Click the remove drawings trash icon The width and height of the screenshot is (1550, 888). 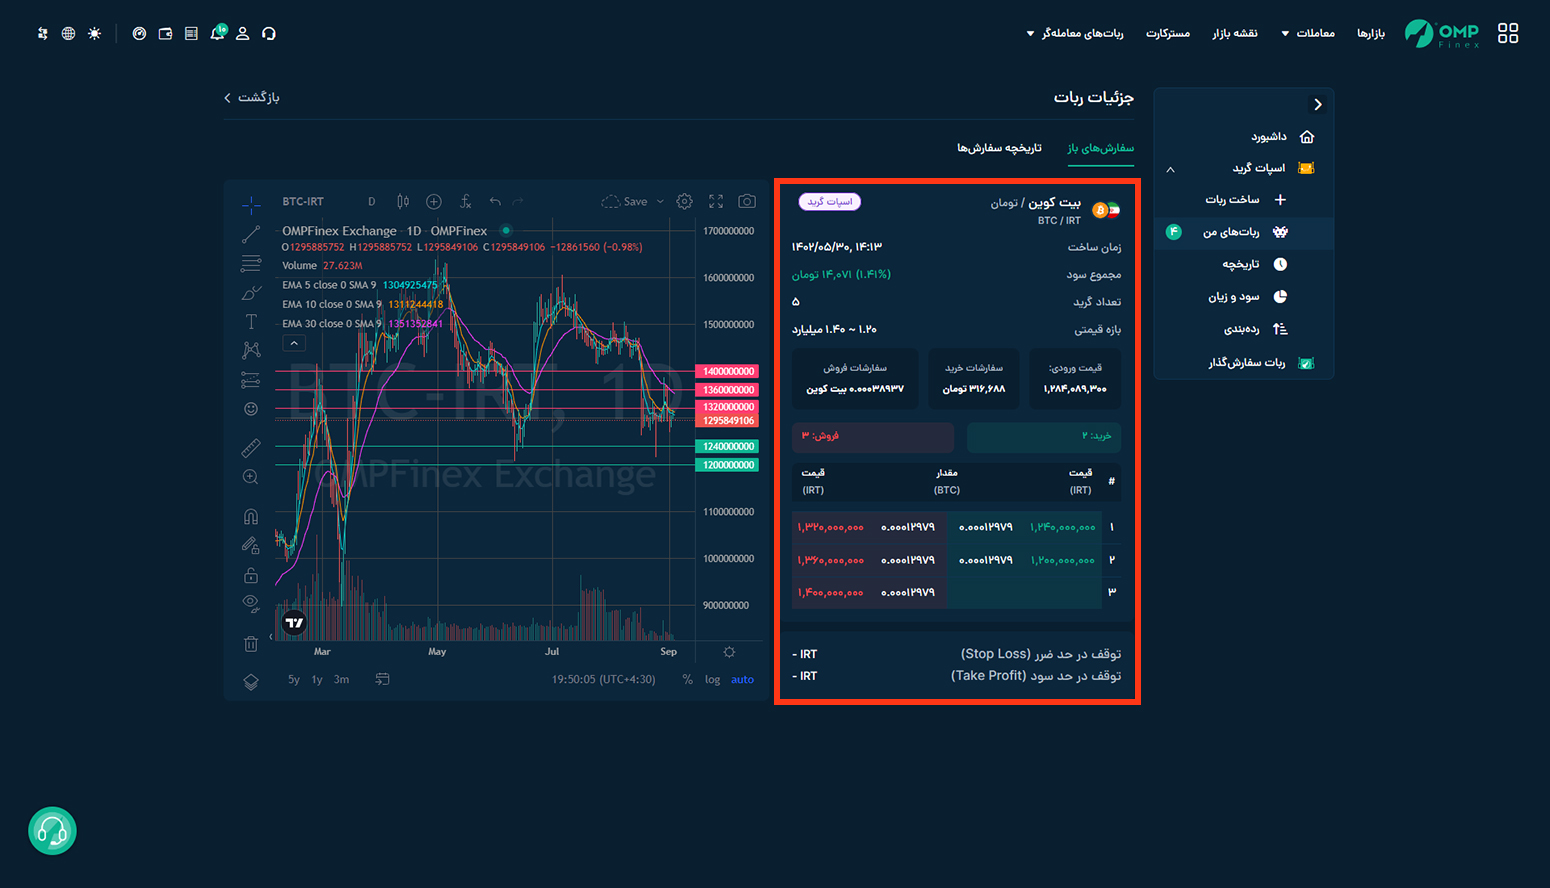click(251, 643)
